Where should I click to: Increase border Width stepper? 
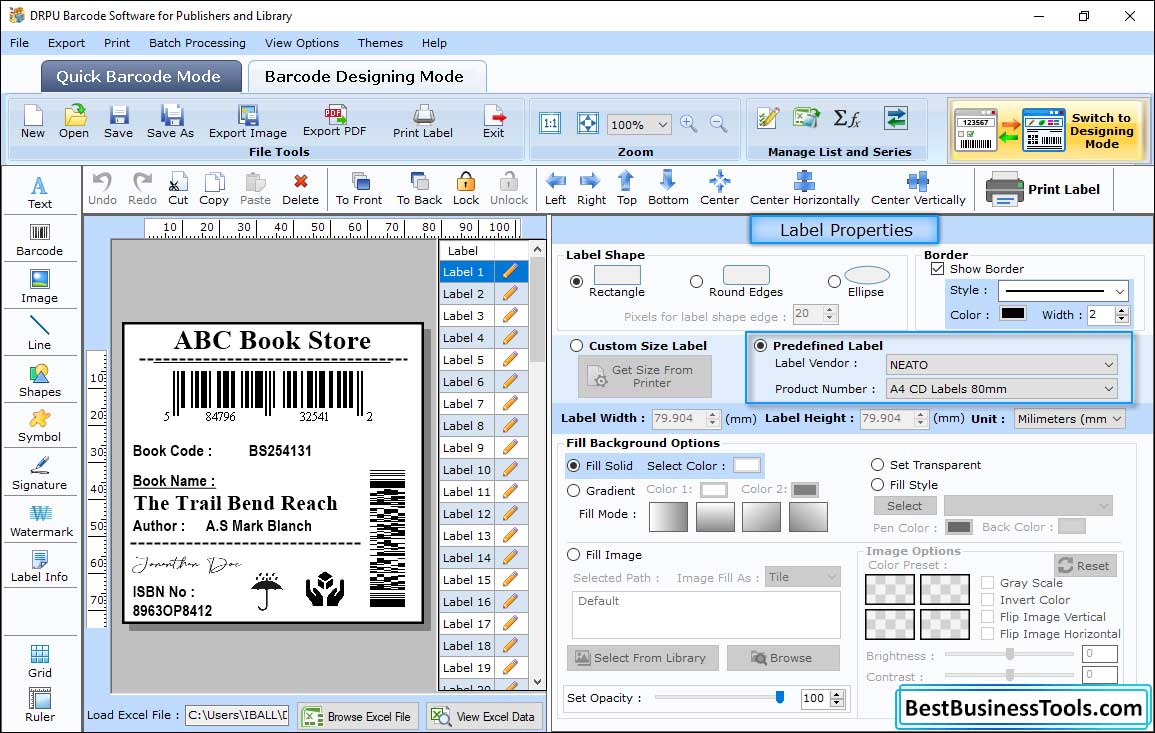pyautogui.click(x=1122, y=311)
